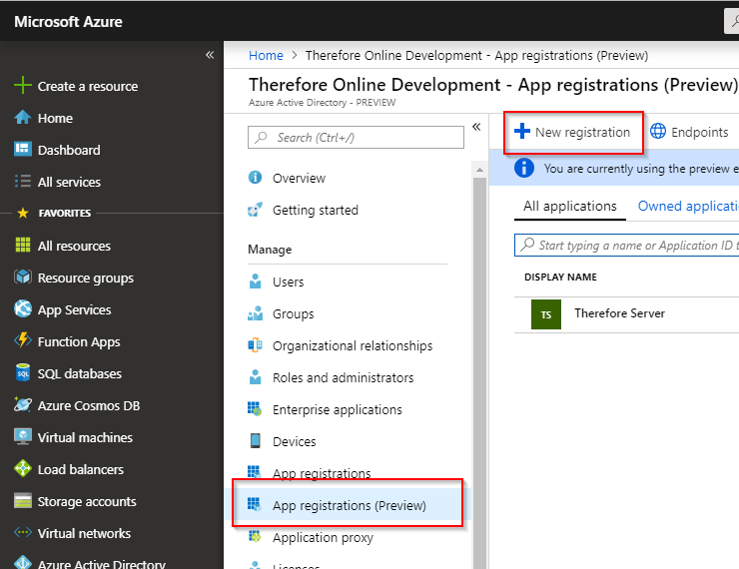The width and height of the screenshot is (739, 569).
Task: Select App registrations (Preview) menu item
Action: click(x=347, y=505)
